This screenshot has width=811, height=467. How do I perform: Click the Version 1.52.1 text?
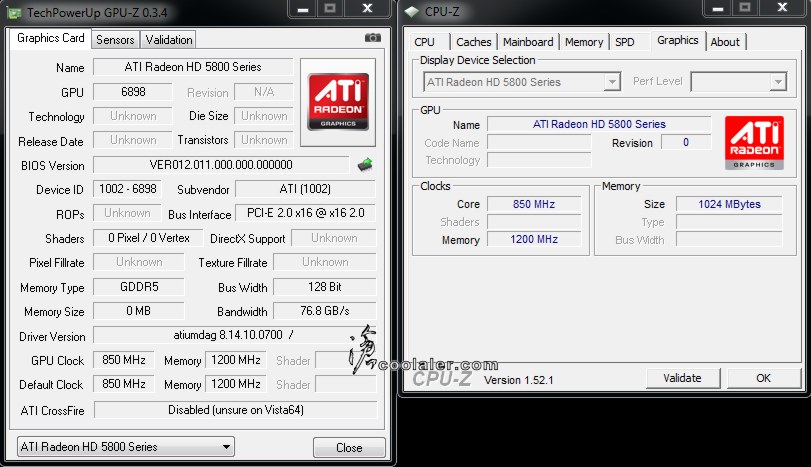click(x=518, y=380)
